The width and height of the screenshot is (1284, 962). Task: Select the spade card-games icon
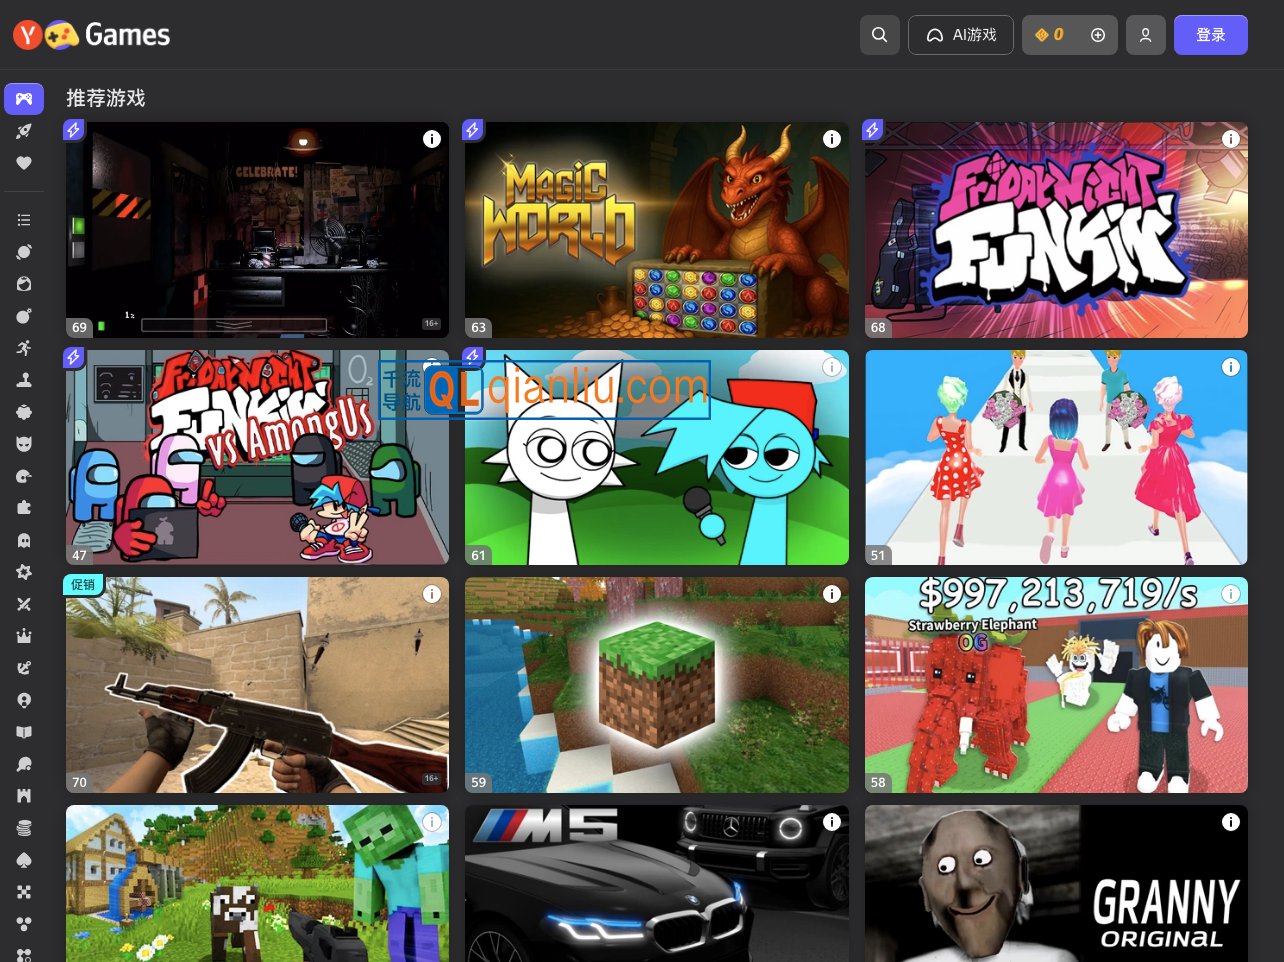point(24,859)
